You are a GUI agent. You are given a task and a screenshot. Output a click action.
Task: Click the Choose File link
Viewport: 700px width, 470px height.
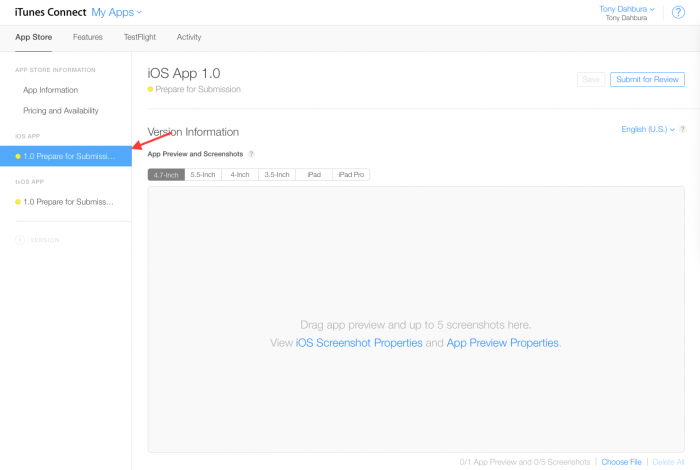click(621, 462)
